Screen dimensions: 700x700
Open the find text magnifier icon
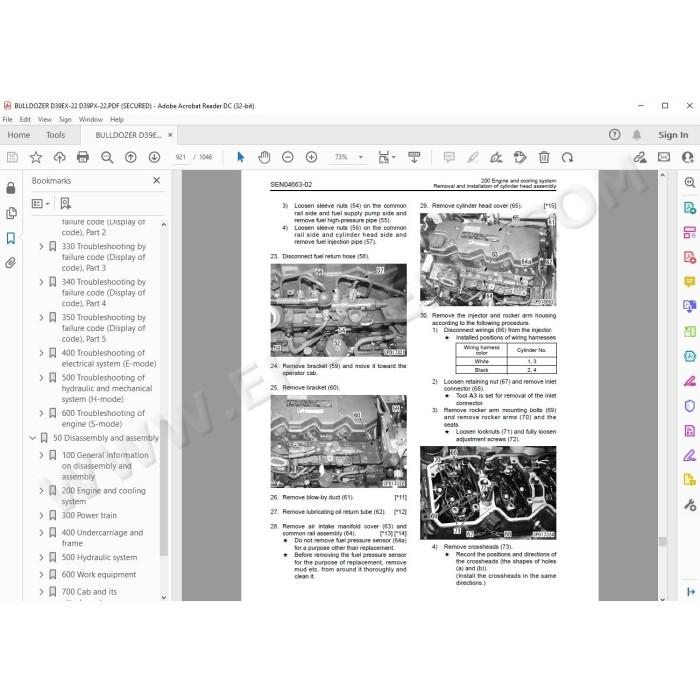point(107,157)
